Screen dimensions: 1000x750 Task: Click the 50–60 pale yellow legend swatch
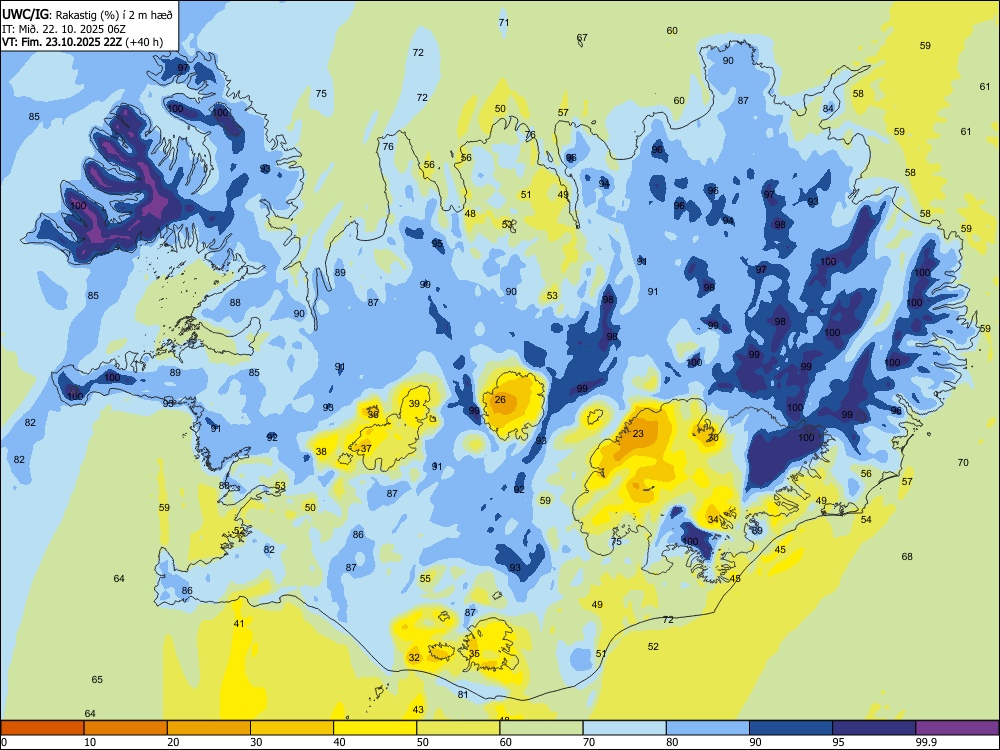point(458,728)
